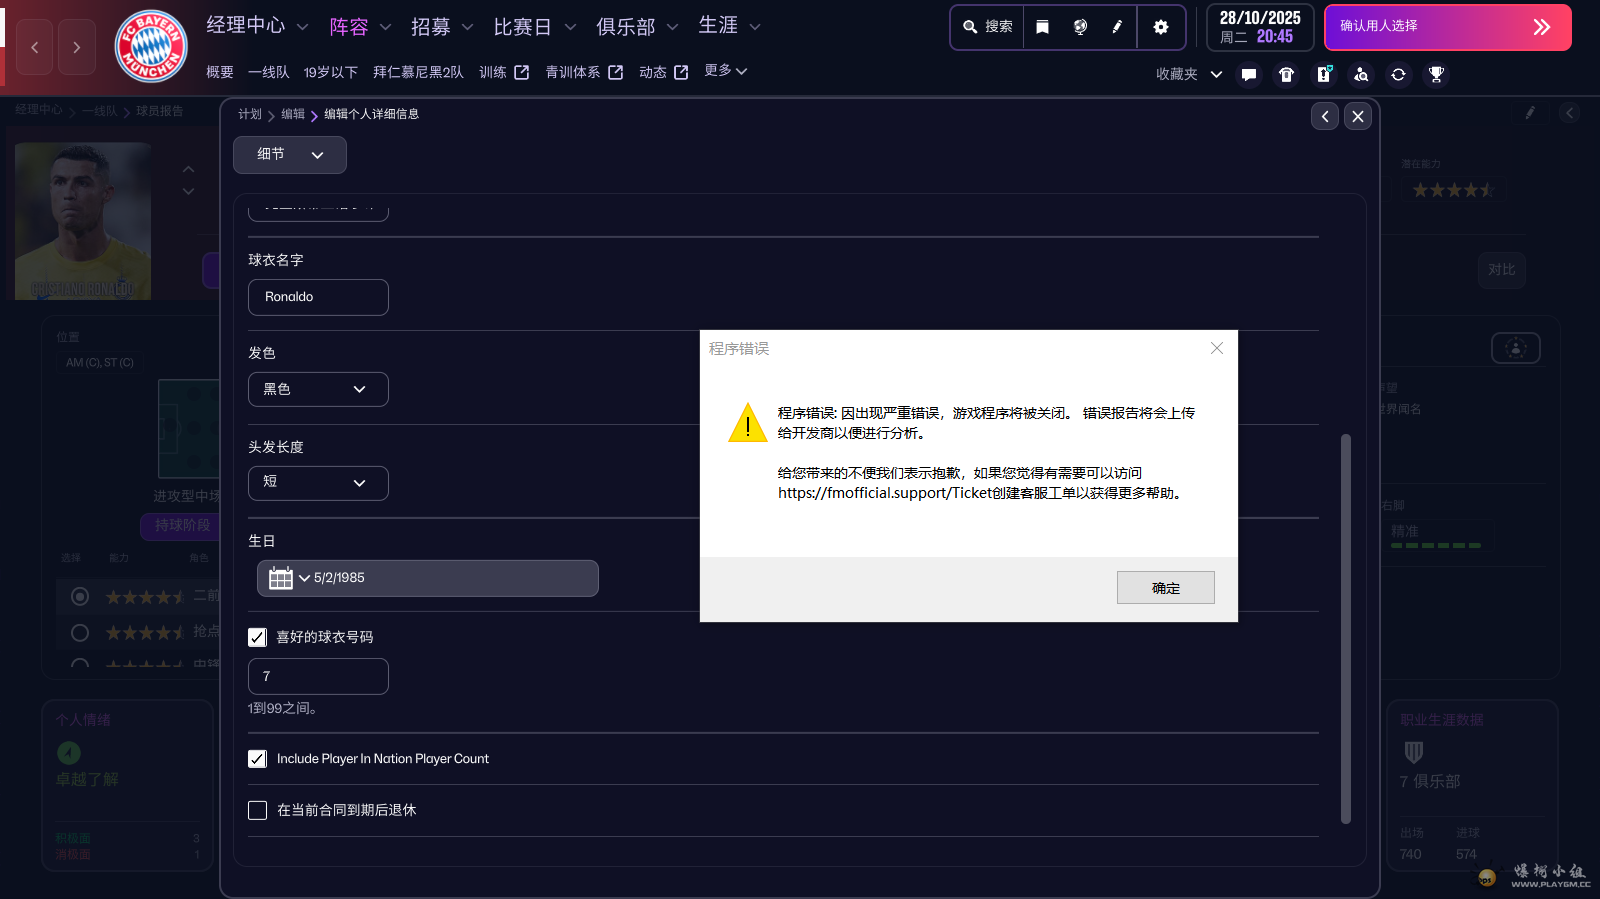Click the 确认用人选择 continue button
The width and height of the screenshot is (1600, 899).
pyautogui.click(x=1446, y=27)
